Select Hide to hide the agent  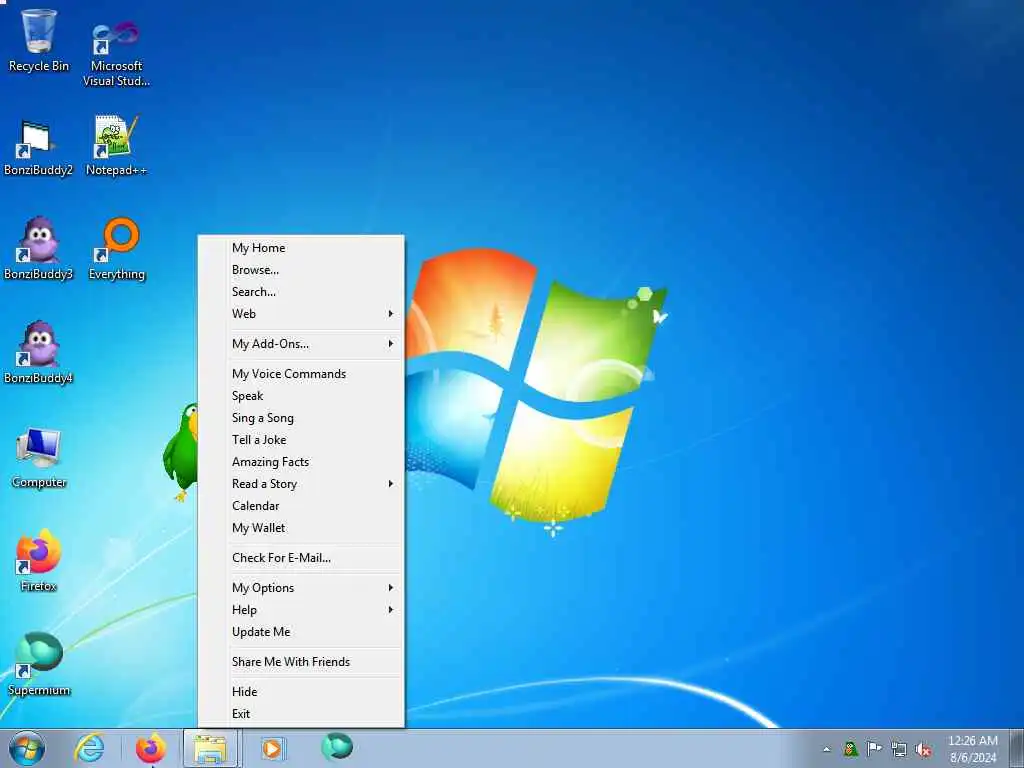click(301, 692)
